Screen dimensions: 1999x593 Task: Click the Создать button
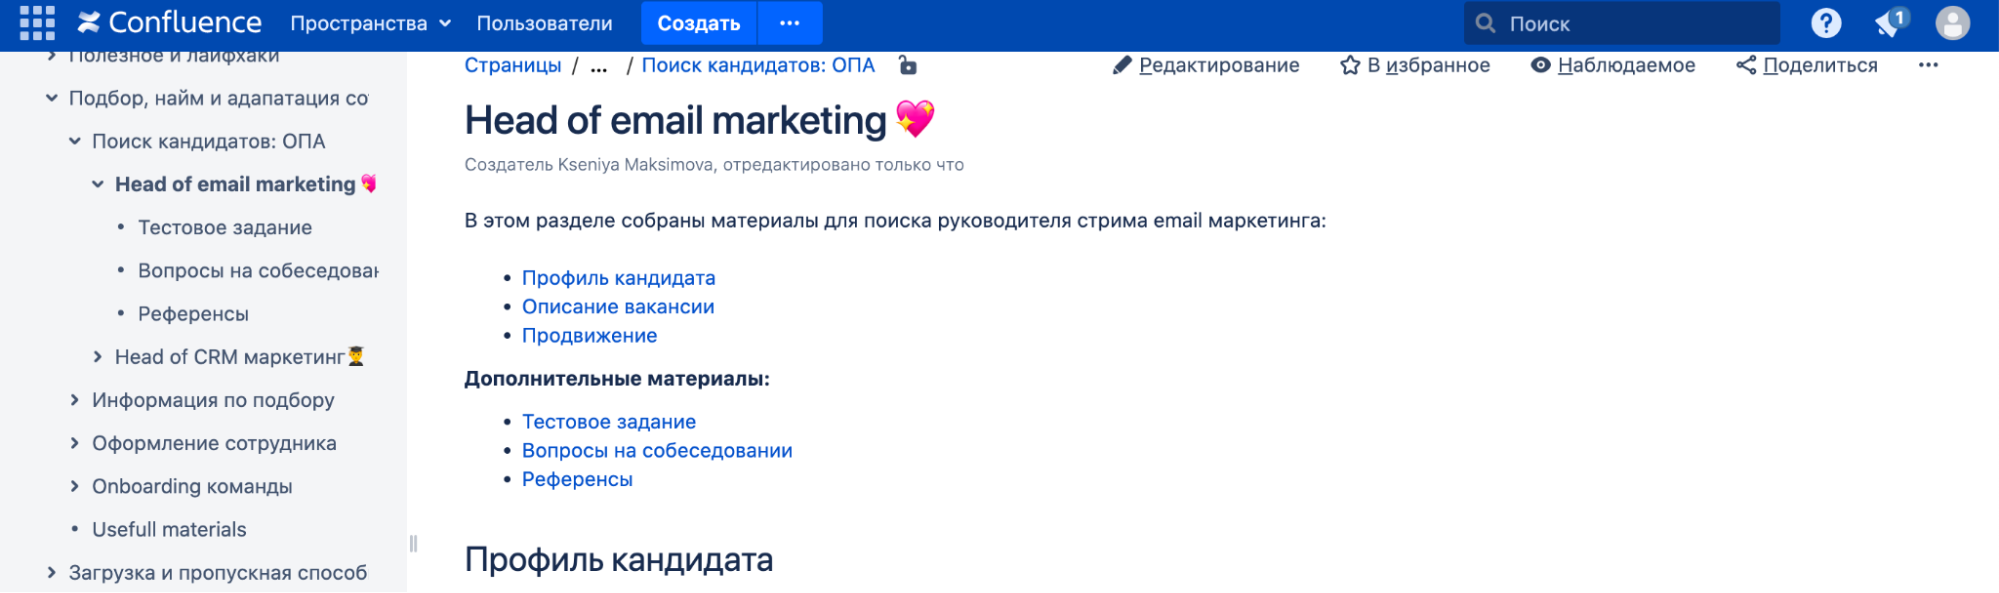[x=698, y=23]
